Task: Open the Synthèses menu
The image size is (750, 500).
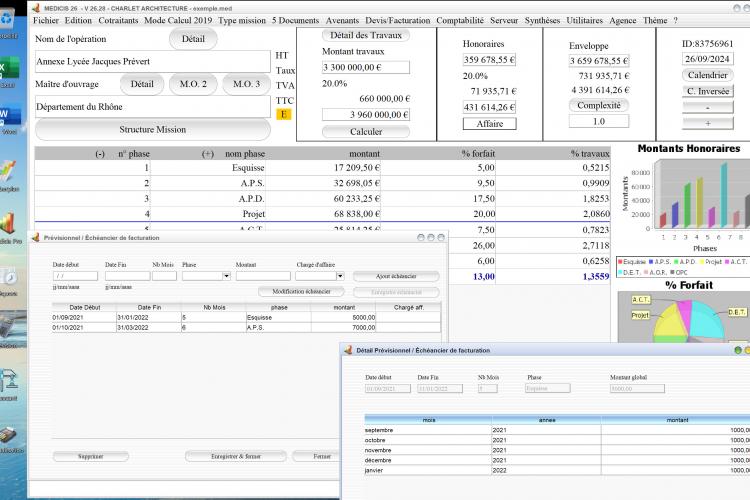Action: (x=542, y=21)
